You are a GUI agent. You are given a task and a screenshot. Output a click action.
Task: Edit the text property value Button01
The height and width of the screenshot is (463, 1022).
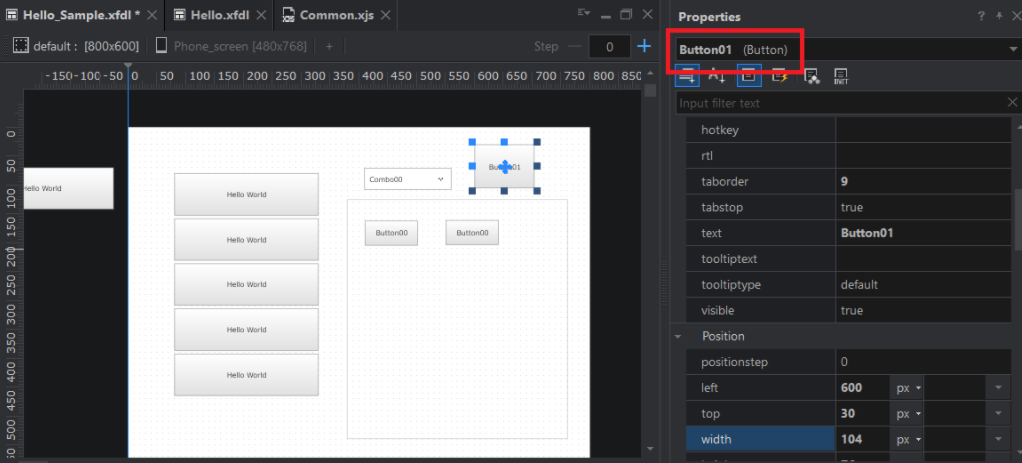[x=924, y=233]
